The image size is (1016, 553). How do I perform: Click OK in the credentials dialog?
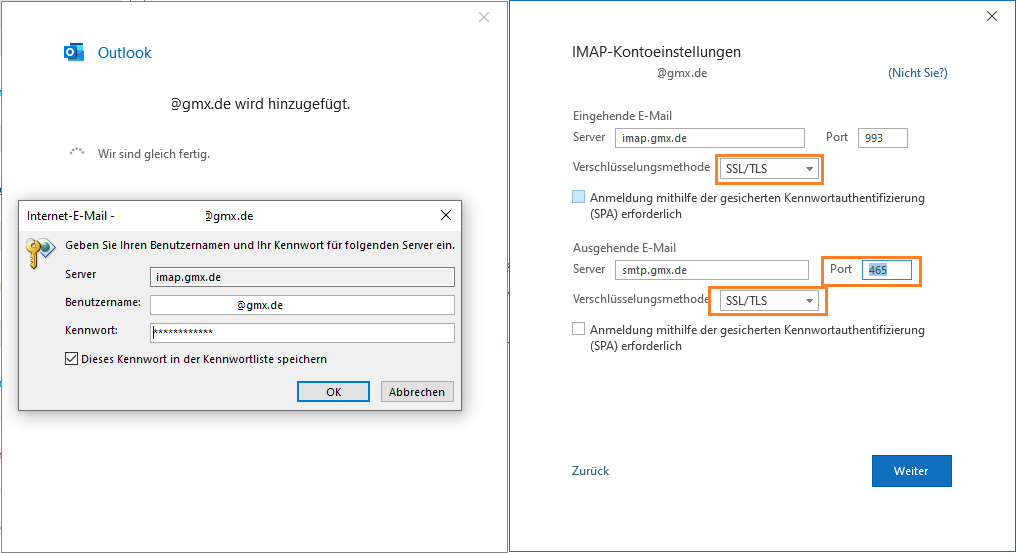coord(333,392)
